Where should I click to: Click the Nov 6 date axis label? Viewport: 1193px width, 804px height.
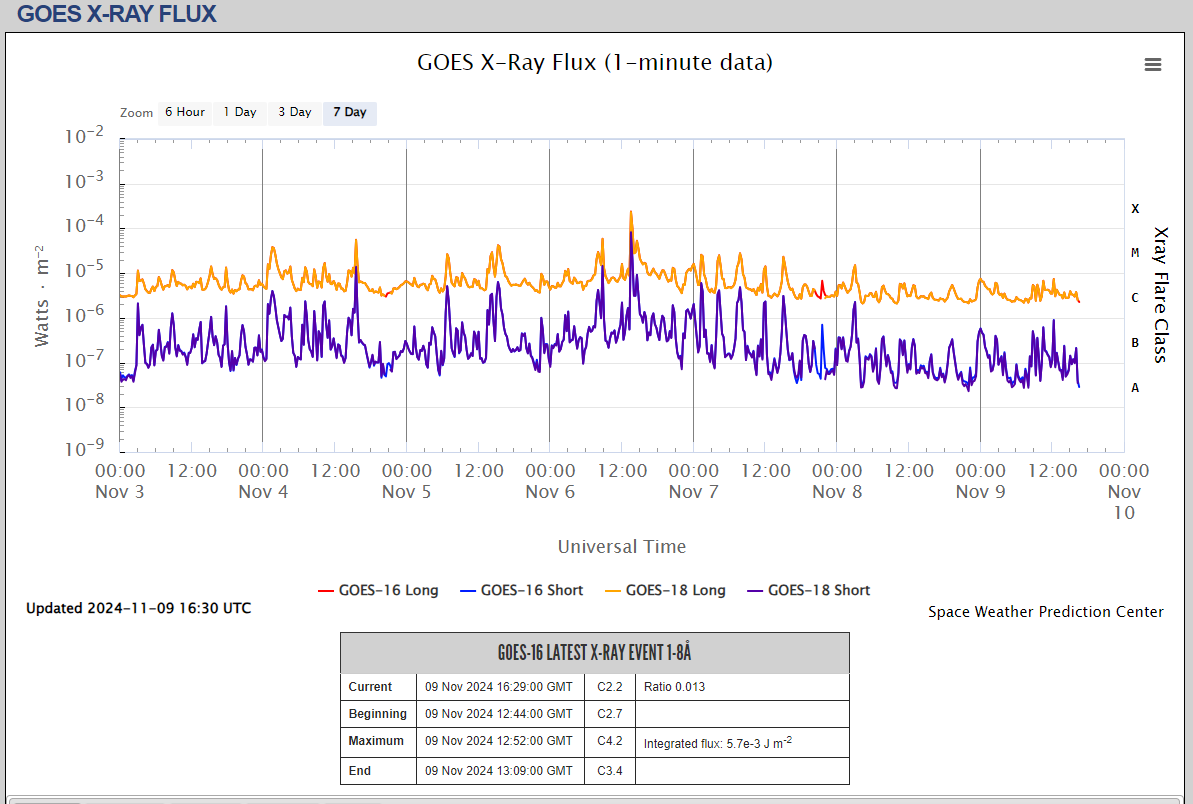550,491
